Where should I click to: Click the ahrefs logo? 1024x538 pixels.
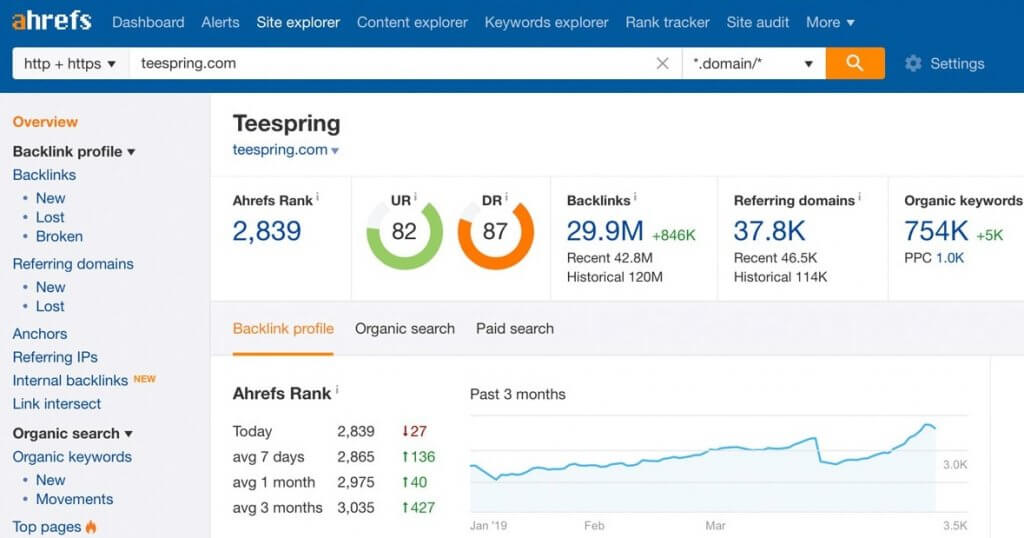pos(52,21)
